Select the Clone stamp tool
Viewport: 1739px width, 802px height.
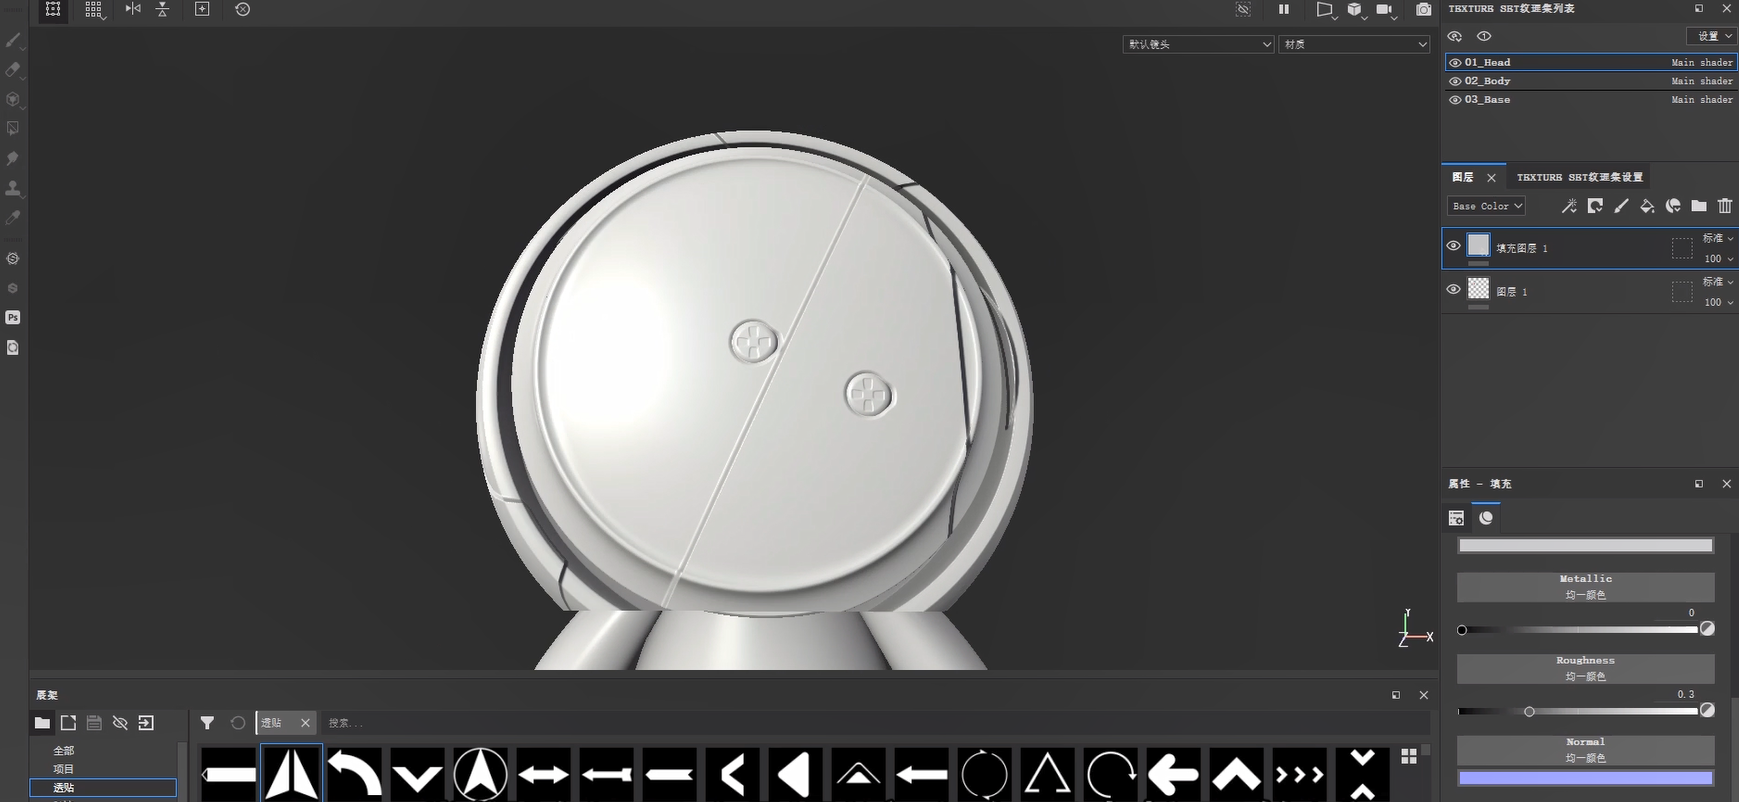13,188
